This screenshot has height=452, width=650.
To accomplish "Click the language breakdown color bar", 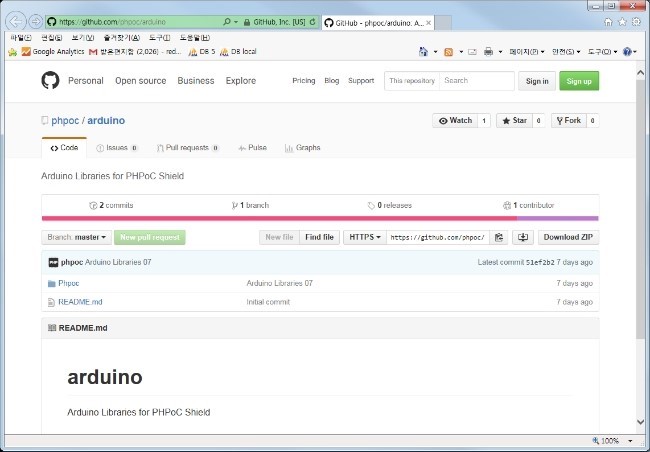I will pyautogui.click(x=320, y=217).
